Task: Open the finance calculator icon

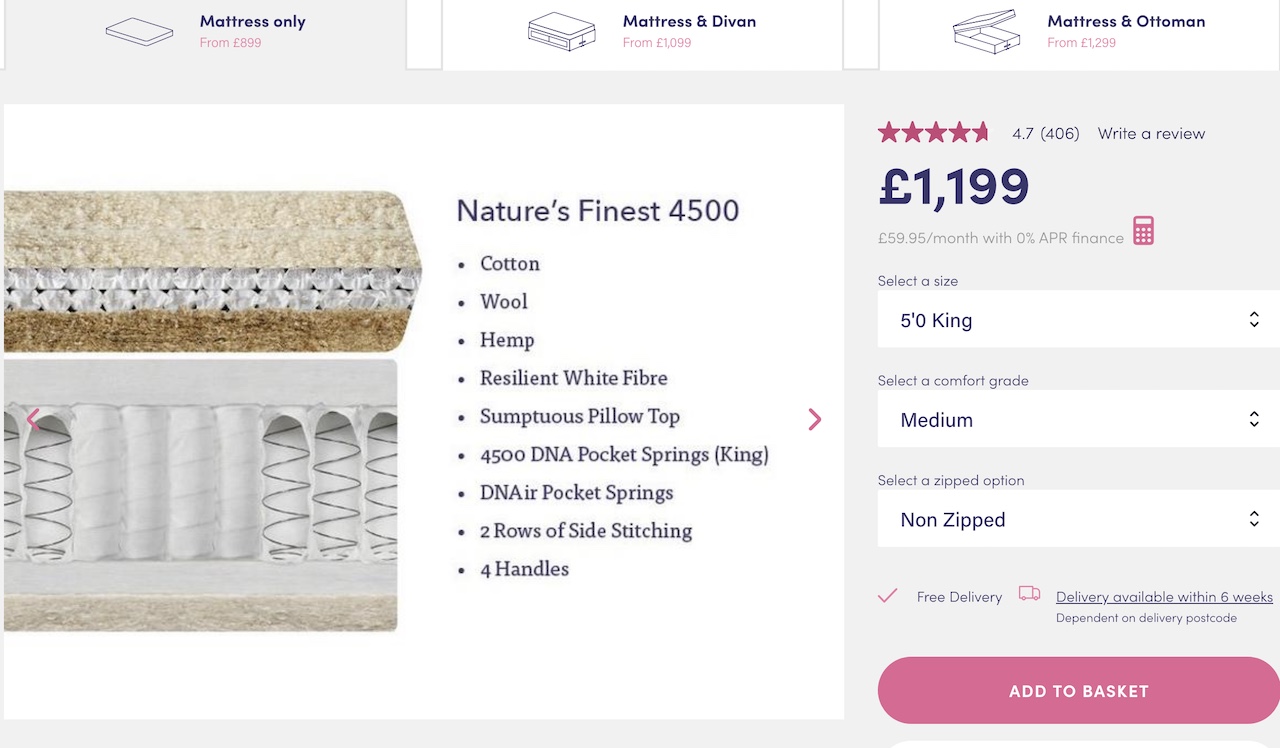Action: tap(1143, 231)
